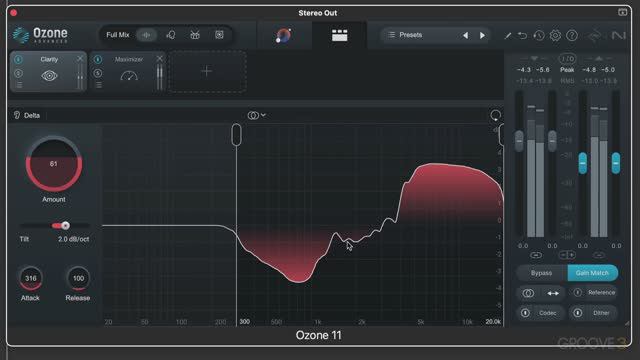The width and height of the screenshot is (640, 360).
Task: Open the Clarity module list menu icon
Action: pyautogui.click(x=19, y=85)
